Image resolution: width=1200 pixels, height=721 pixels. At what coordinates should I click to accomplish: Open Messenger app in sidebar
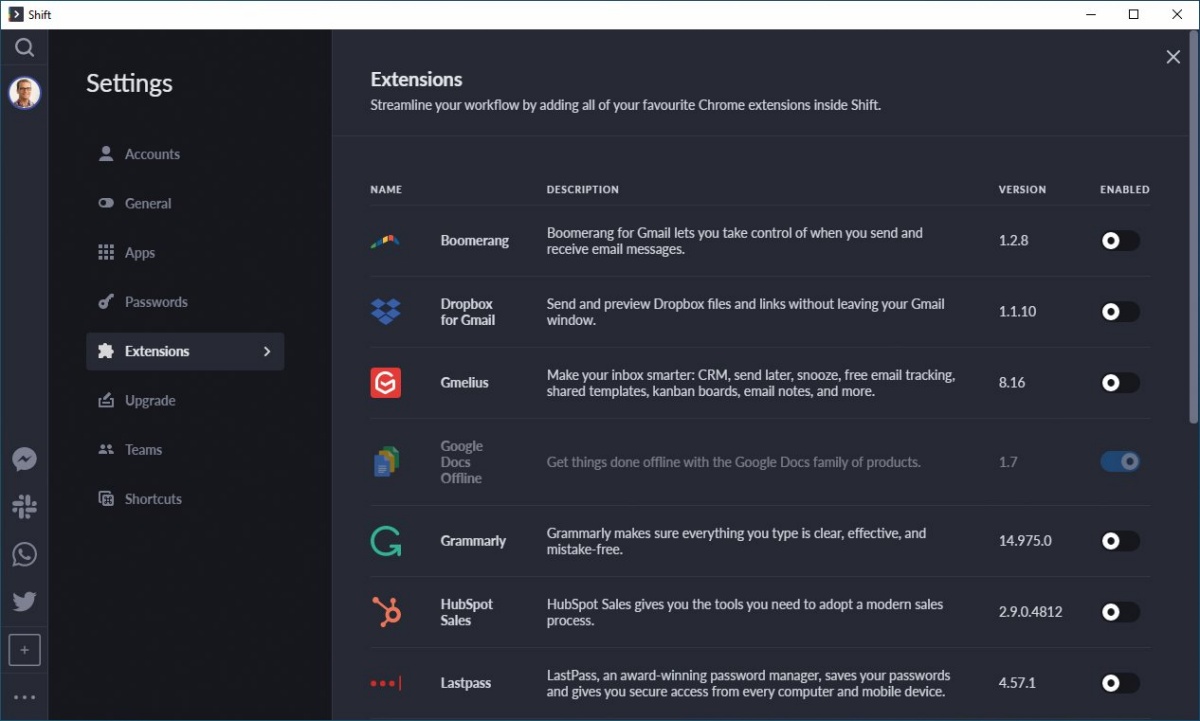point(24,459)
